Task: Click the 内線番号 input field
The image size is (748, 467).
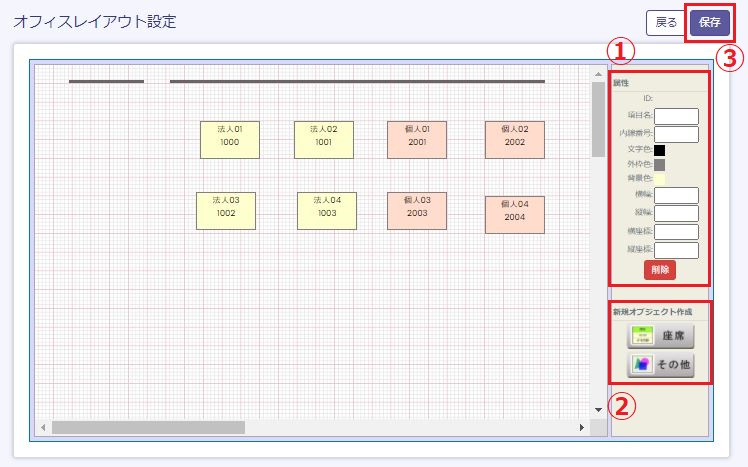Action: [676, 134]
